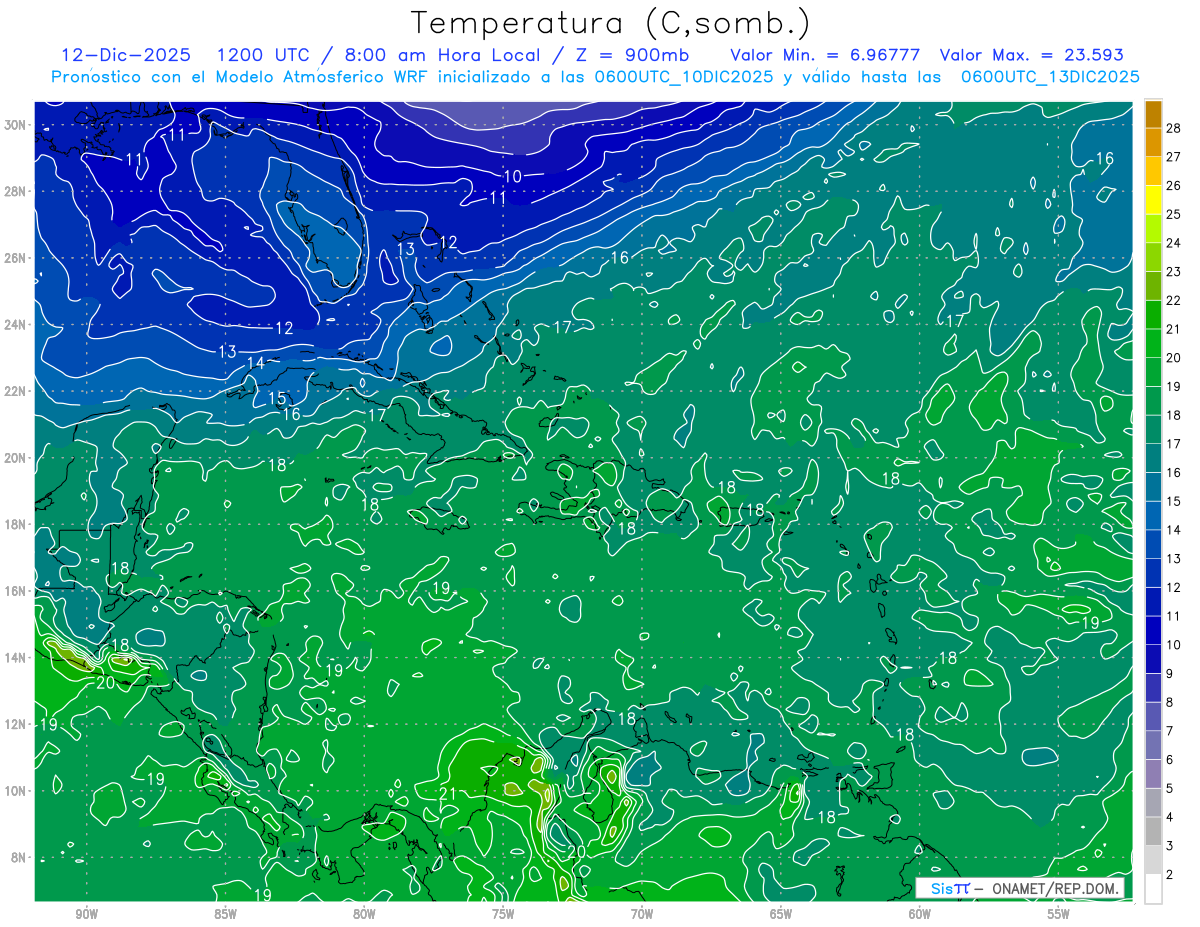The height and width of the screenshot is (927, 1200).
Task: Click the colorbar label 25
Action: click(x=1173, y=214)
